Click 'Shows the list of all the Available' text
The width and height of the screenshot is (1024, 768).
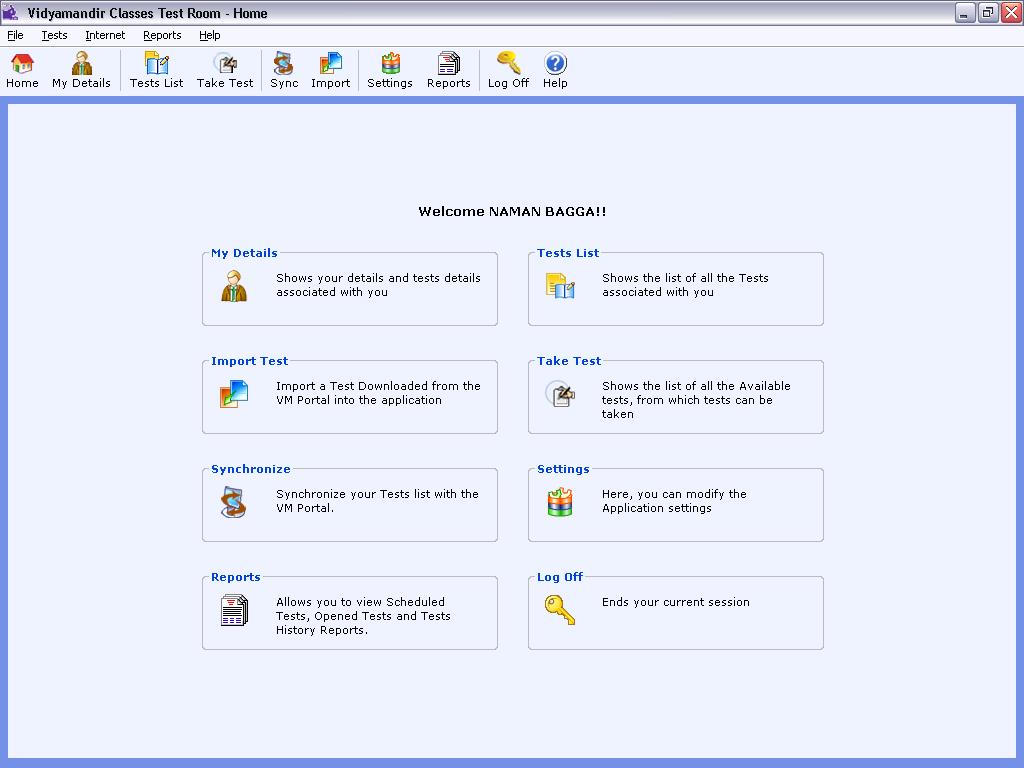click(x=696, y=386)
